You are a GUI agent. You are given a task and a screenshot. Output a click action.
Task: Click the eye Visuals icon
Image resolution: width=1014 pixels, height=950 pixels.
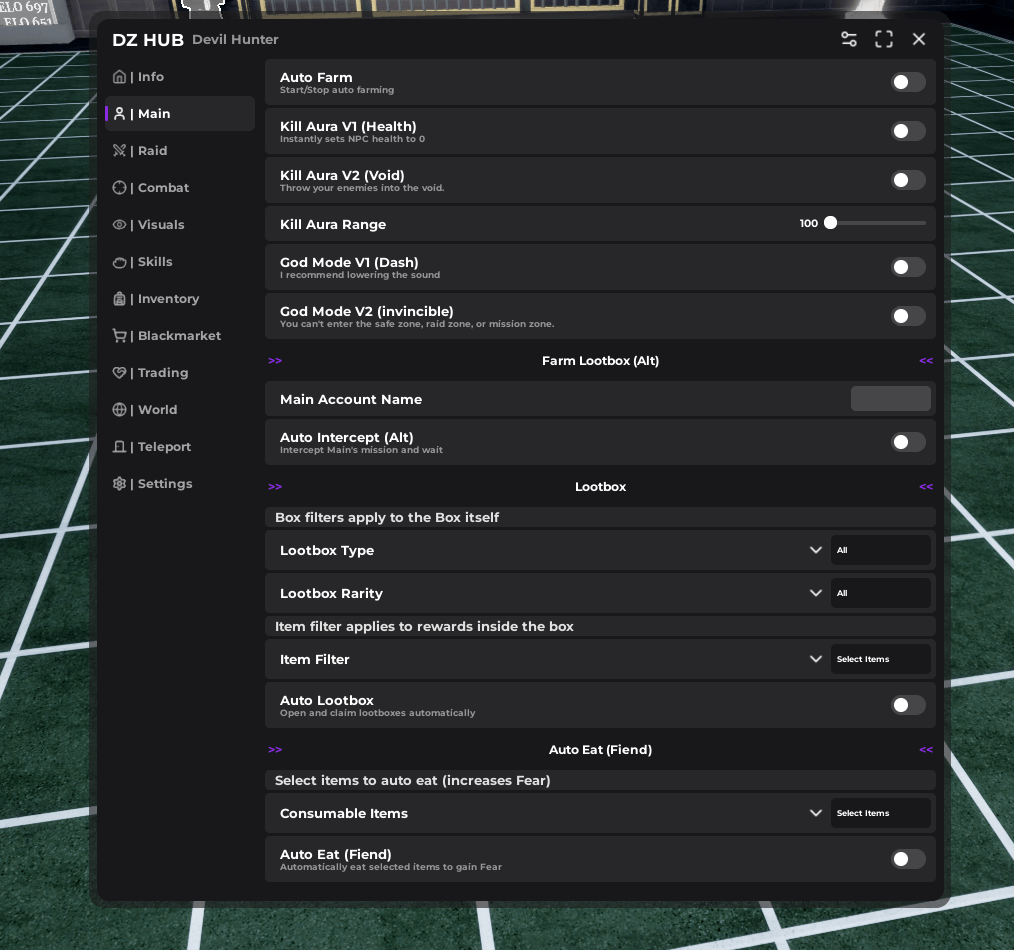click(119, 224)
